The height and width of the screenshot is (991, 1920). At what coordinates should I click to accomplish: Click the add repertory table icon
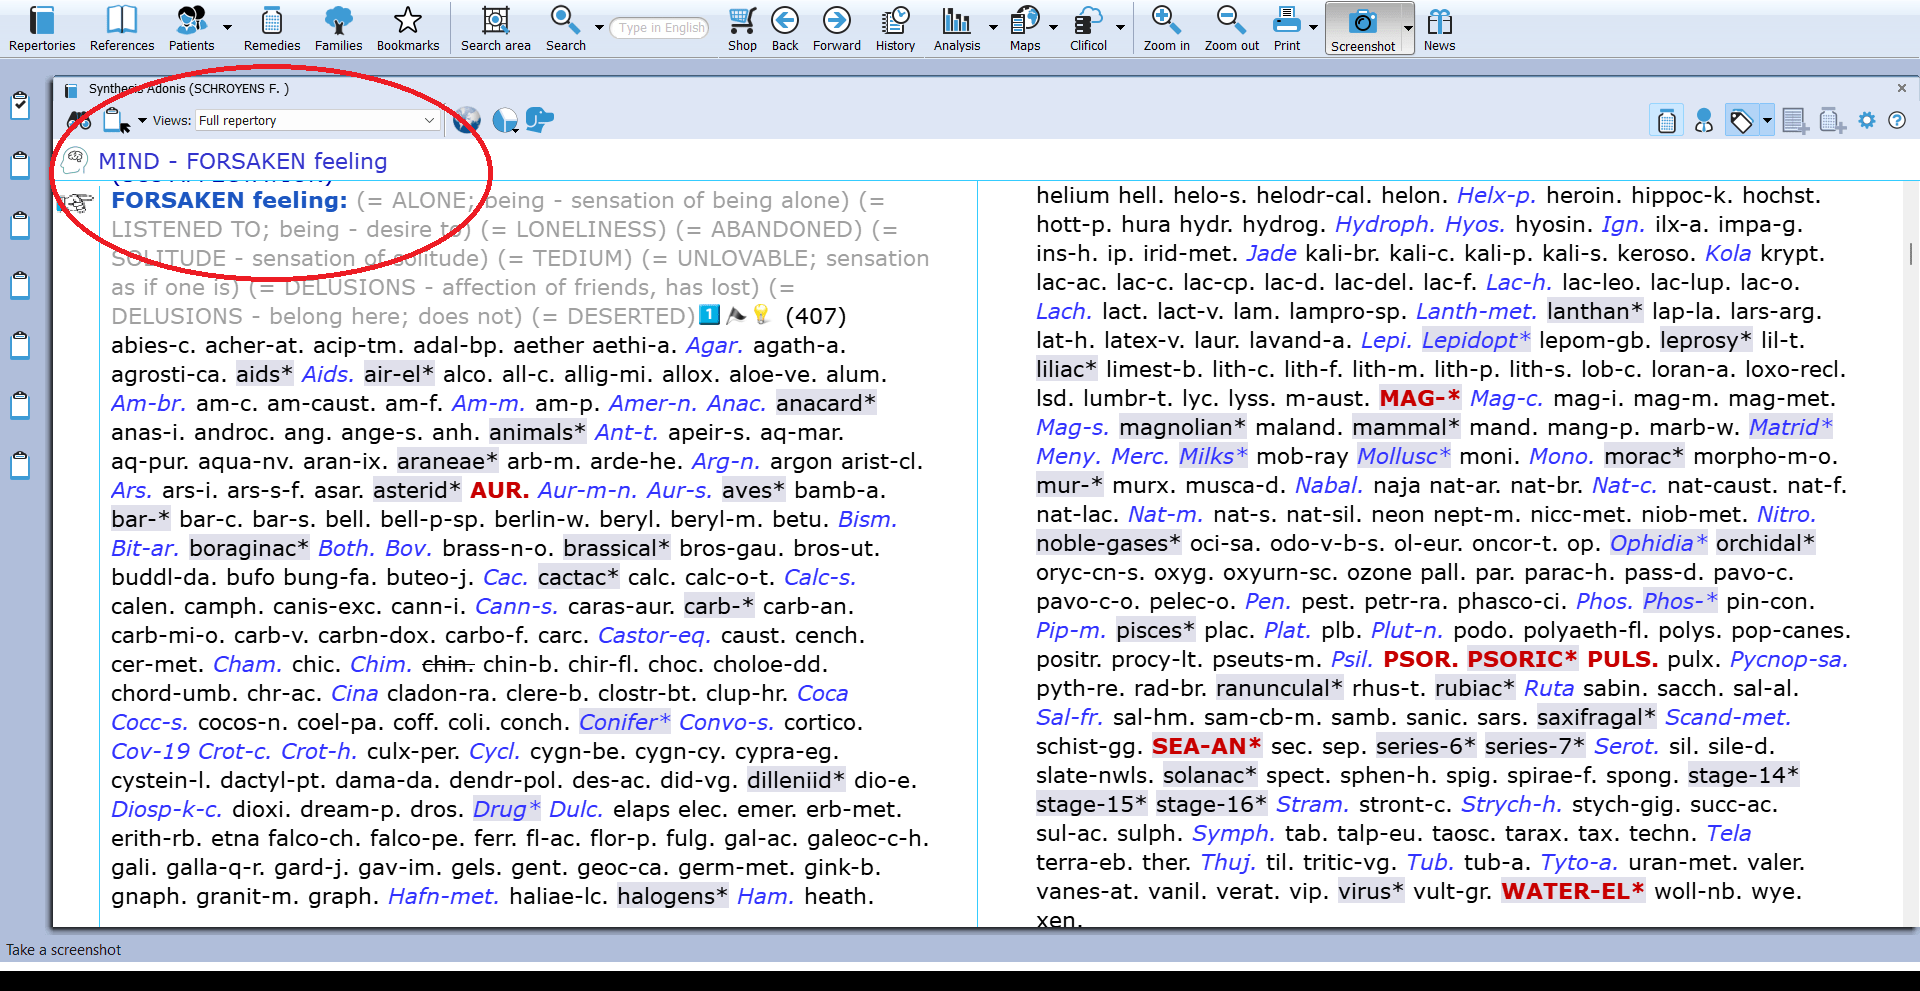[1795, 121]
